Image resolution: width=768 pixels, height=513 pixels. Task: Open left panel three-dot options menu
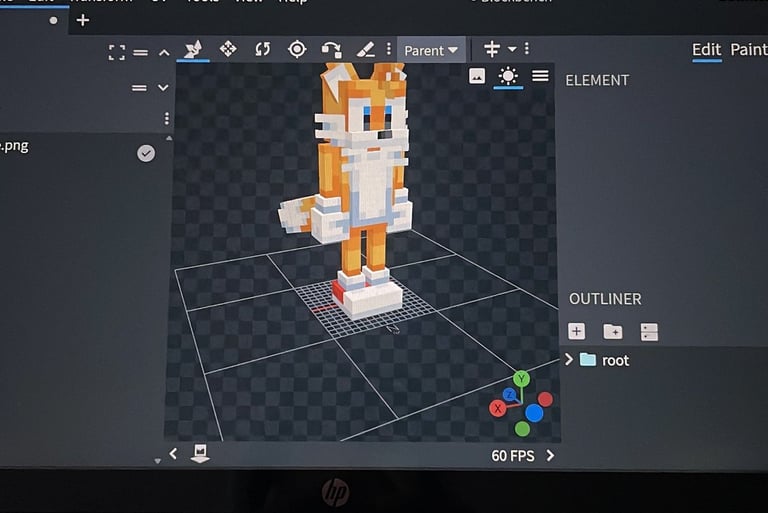click(x=167, y=118)
